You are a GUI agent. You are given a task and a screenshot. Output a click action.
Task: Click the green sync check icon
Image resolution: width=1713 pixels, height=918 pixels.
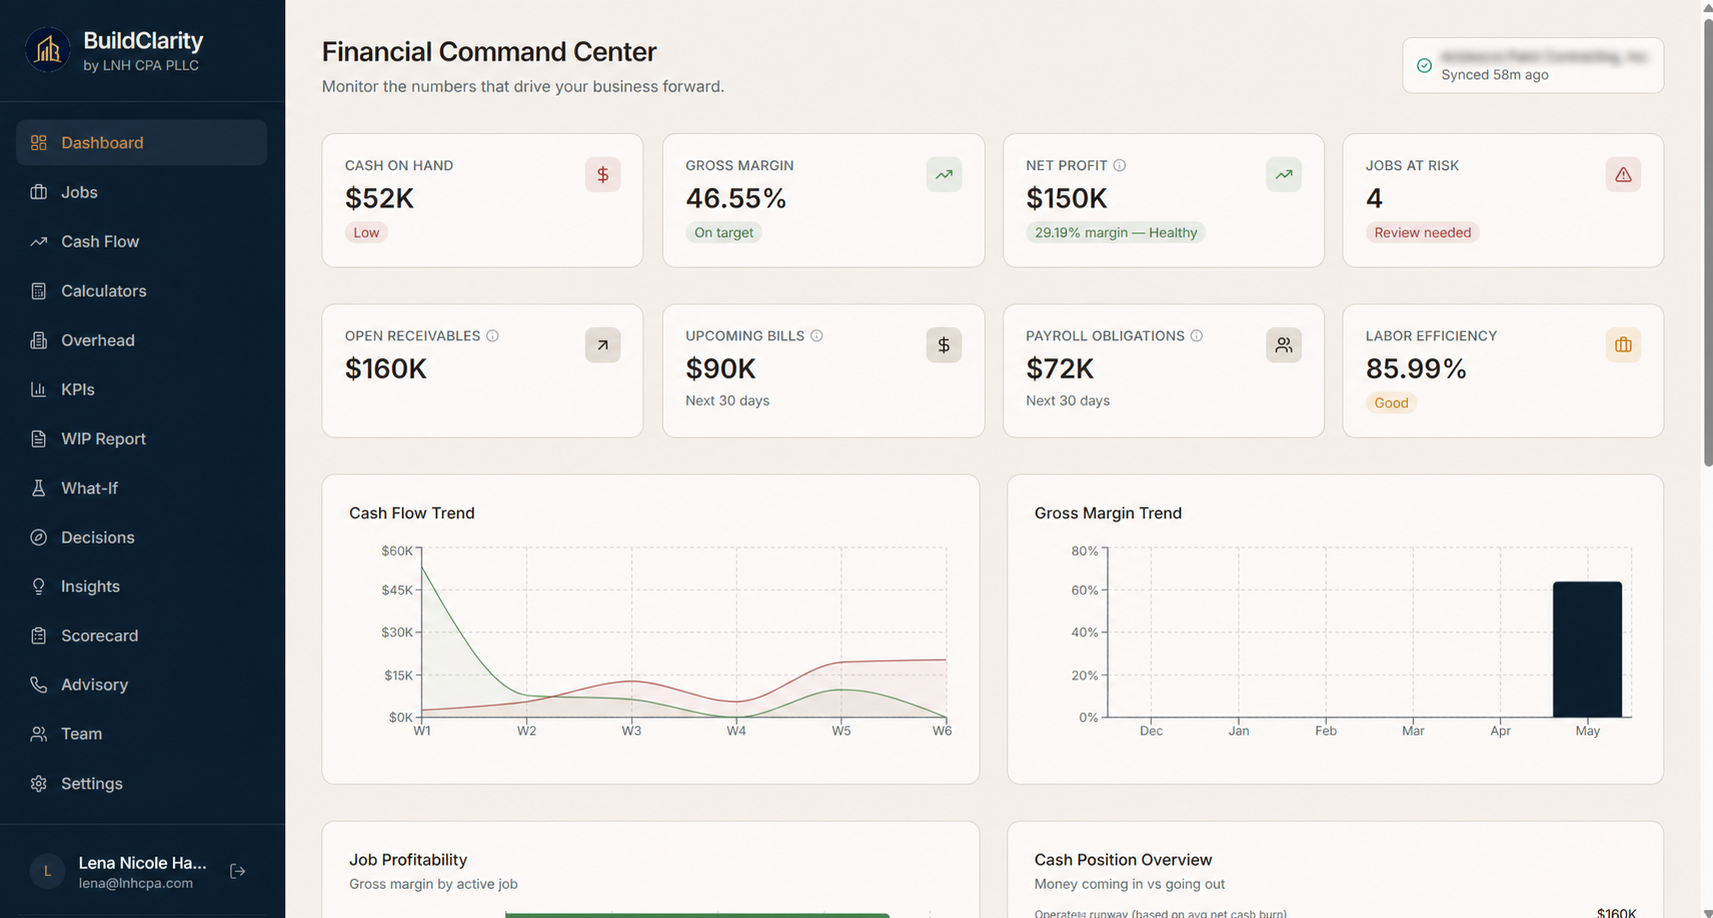coord(1424,66)
